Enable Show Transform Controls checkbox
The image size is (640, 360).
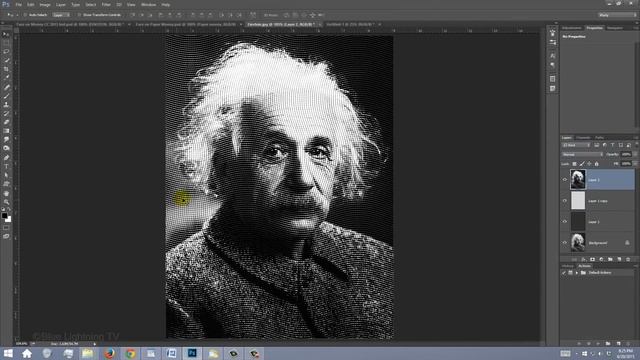click(x=79, y=15)
